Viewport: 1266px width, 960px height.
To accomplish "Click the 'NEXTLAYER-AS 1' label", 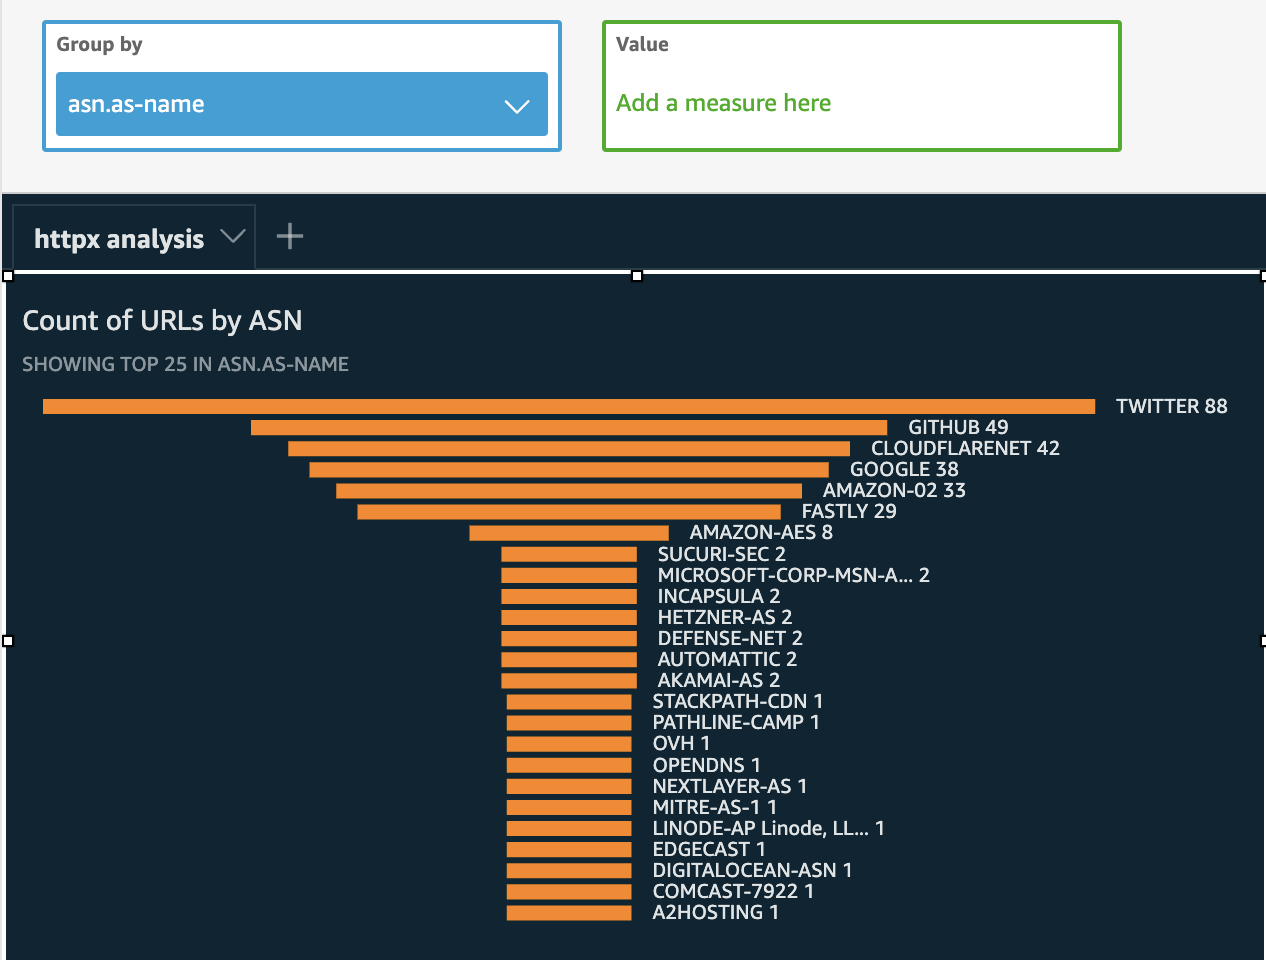I will click(730, 786).
